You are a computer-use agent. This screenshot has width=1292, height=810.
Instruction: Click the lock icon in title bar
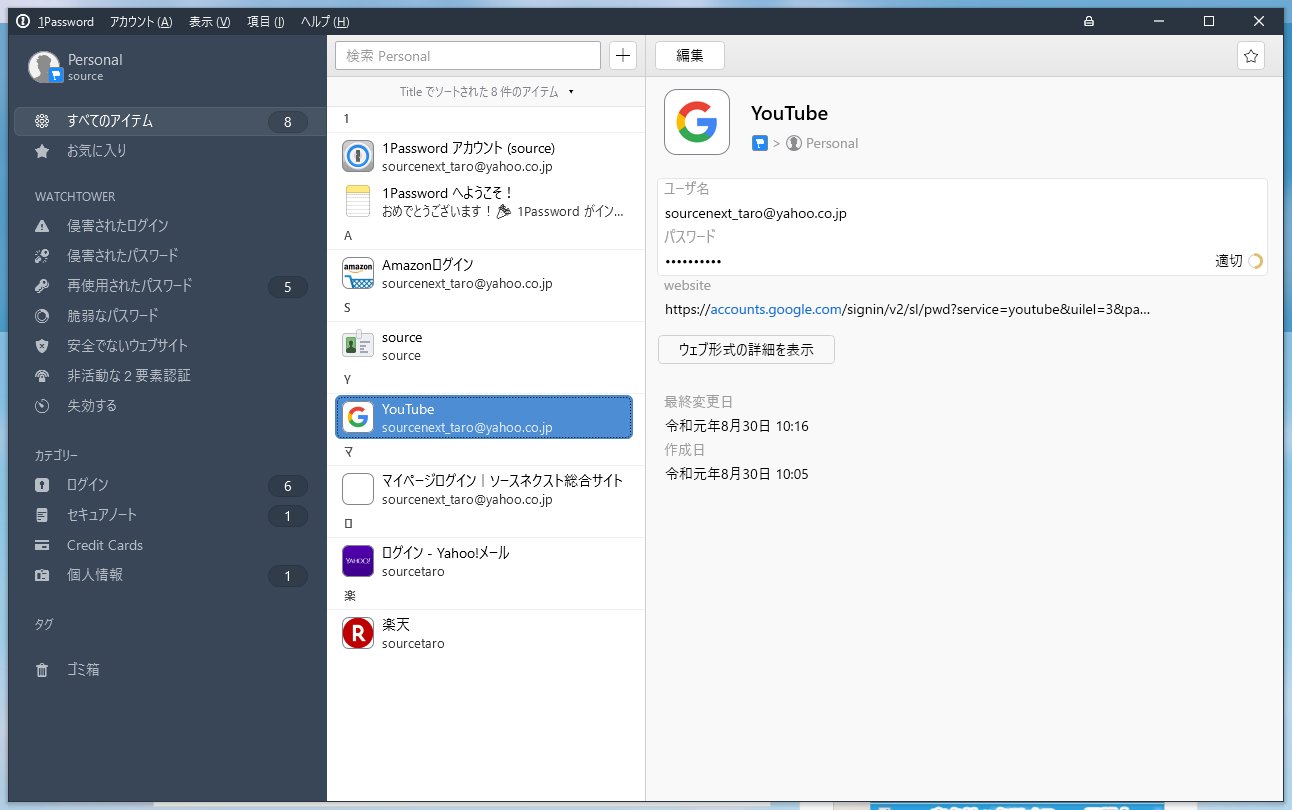(1089, 21)
